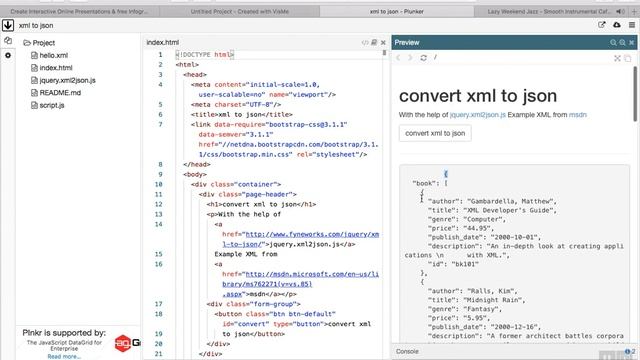Click the msdn.microsoft.com URL in code line 16

[301, 284]
